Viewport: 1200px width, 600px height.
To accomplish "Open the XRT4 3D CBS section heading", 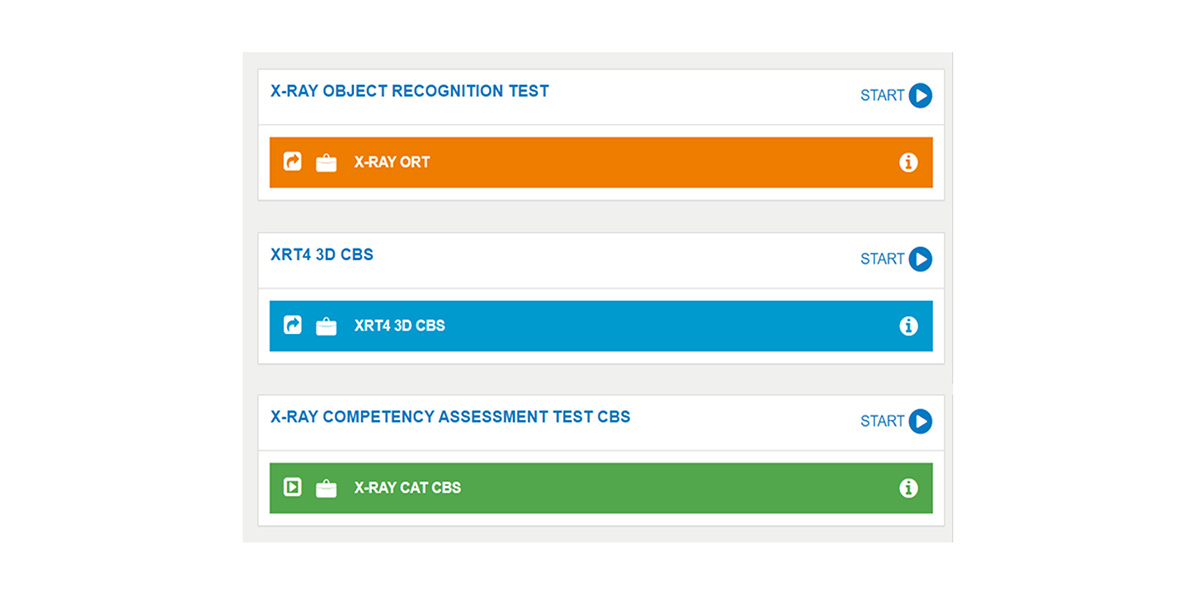I will click(322, 254).
